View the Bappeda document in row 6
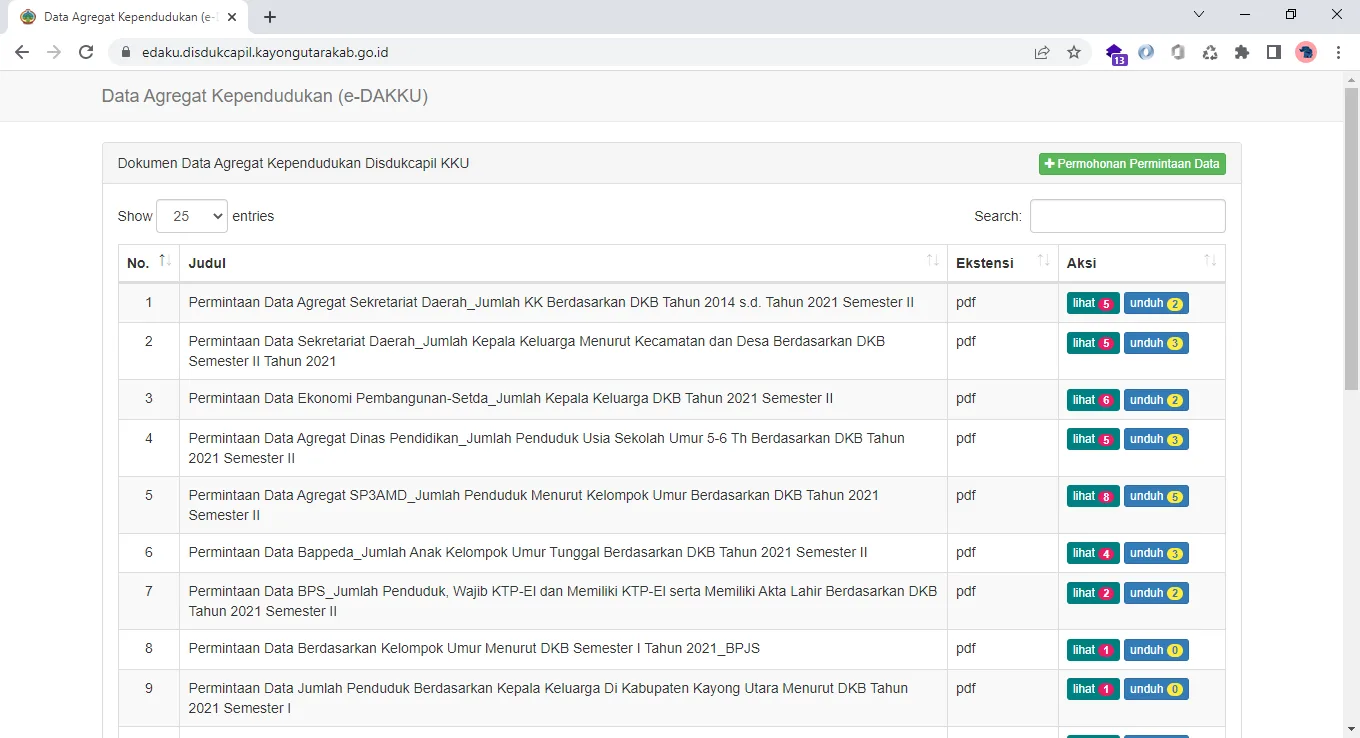This screenshot has height=738, width=1360. (x=1093, y=553)
